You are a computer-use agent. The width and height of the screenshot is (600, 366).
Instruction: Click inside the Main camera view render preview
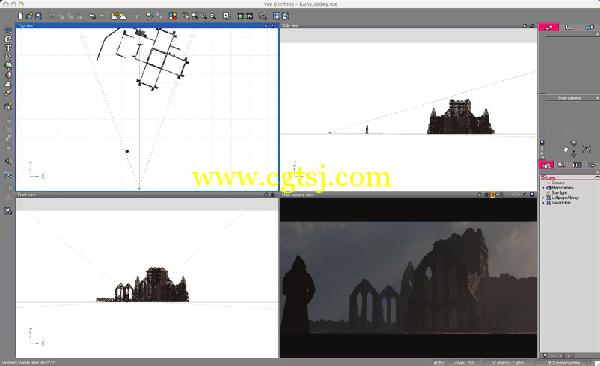pyautogui.click(x=408, y=278)
